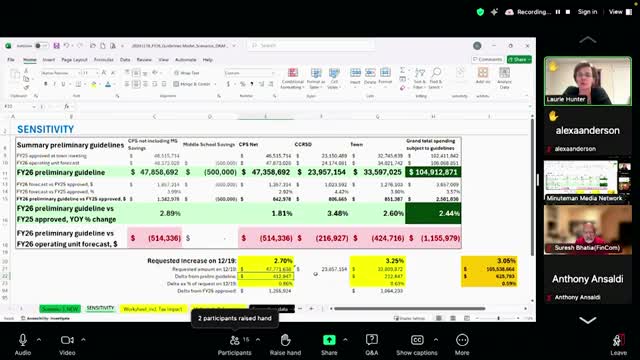
Task: Click the Leave meeting icon
Action: click(618, 340)
